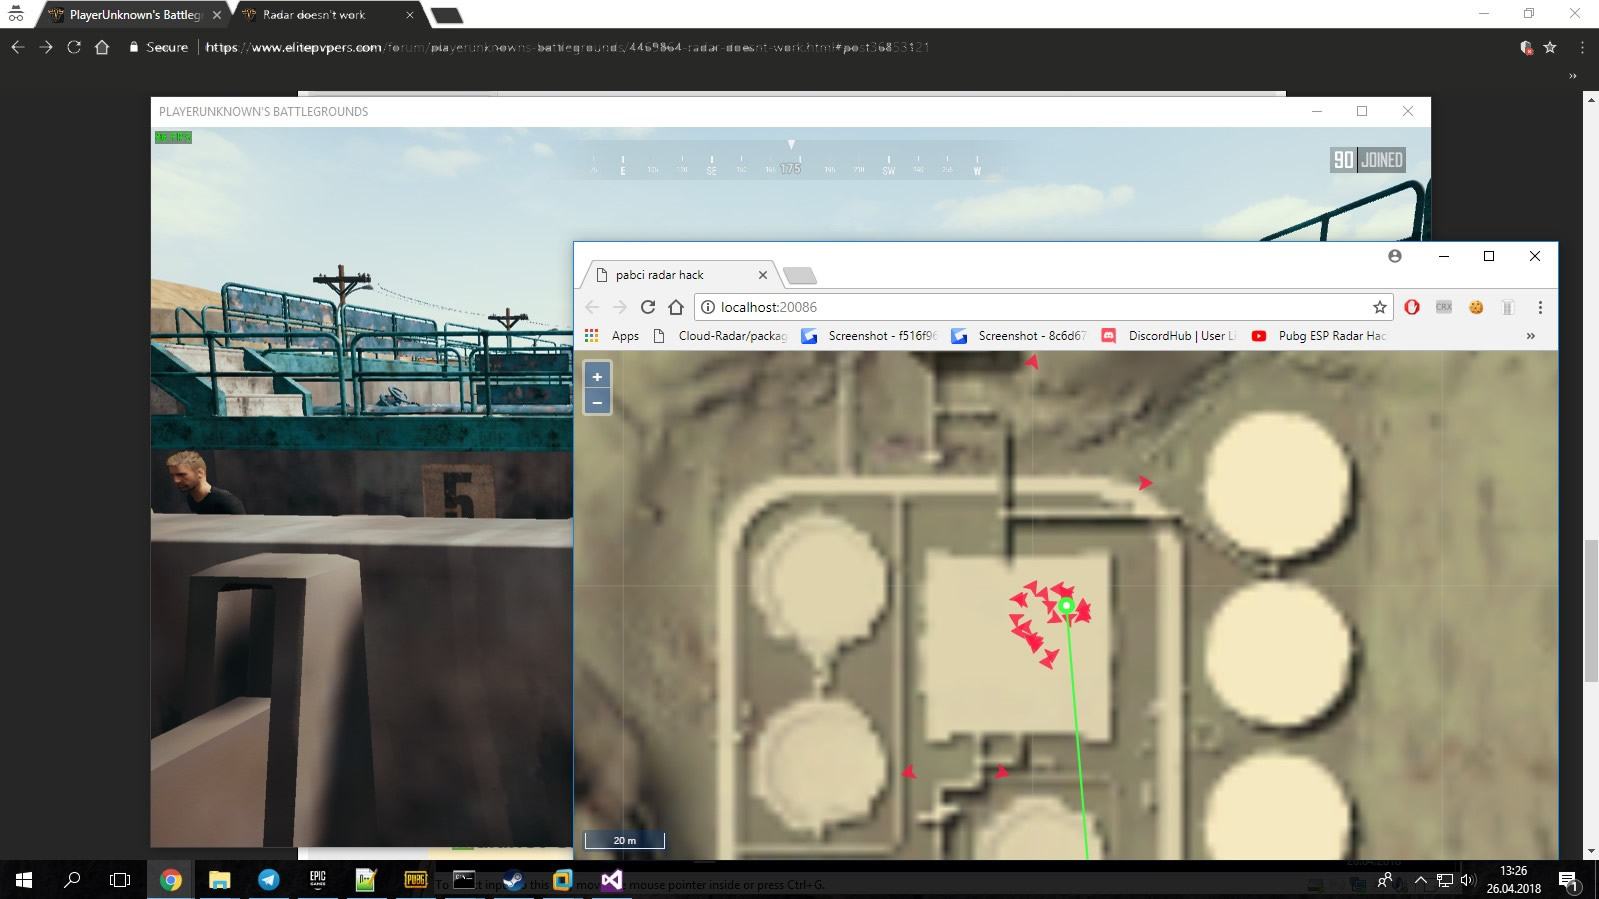
Task: Open Visual Studio from the taskbar
Action: (x=611, y=880)
